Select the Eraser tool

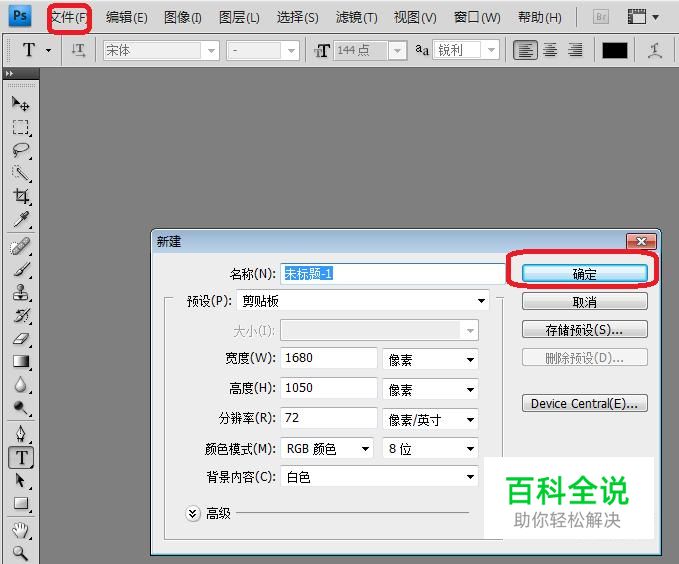coord(20,339)
